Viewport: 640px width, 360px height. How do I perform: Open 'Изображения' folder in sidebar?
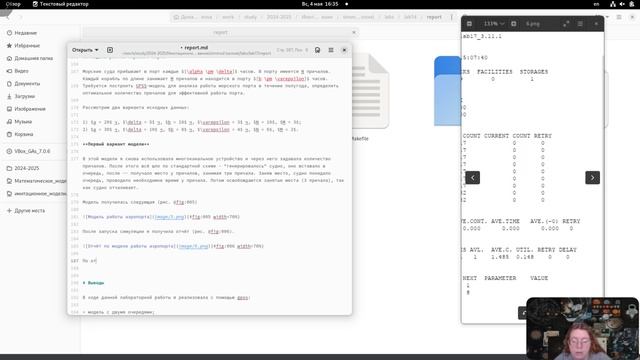pos(30,109)
